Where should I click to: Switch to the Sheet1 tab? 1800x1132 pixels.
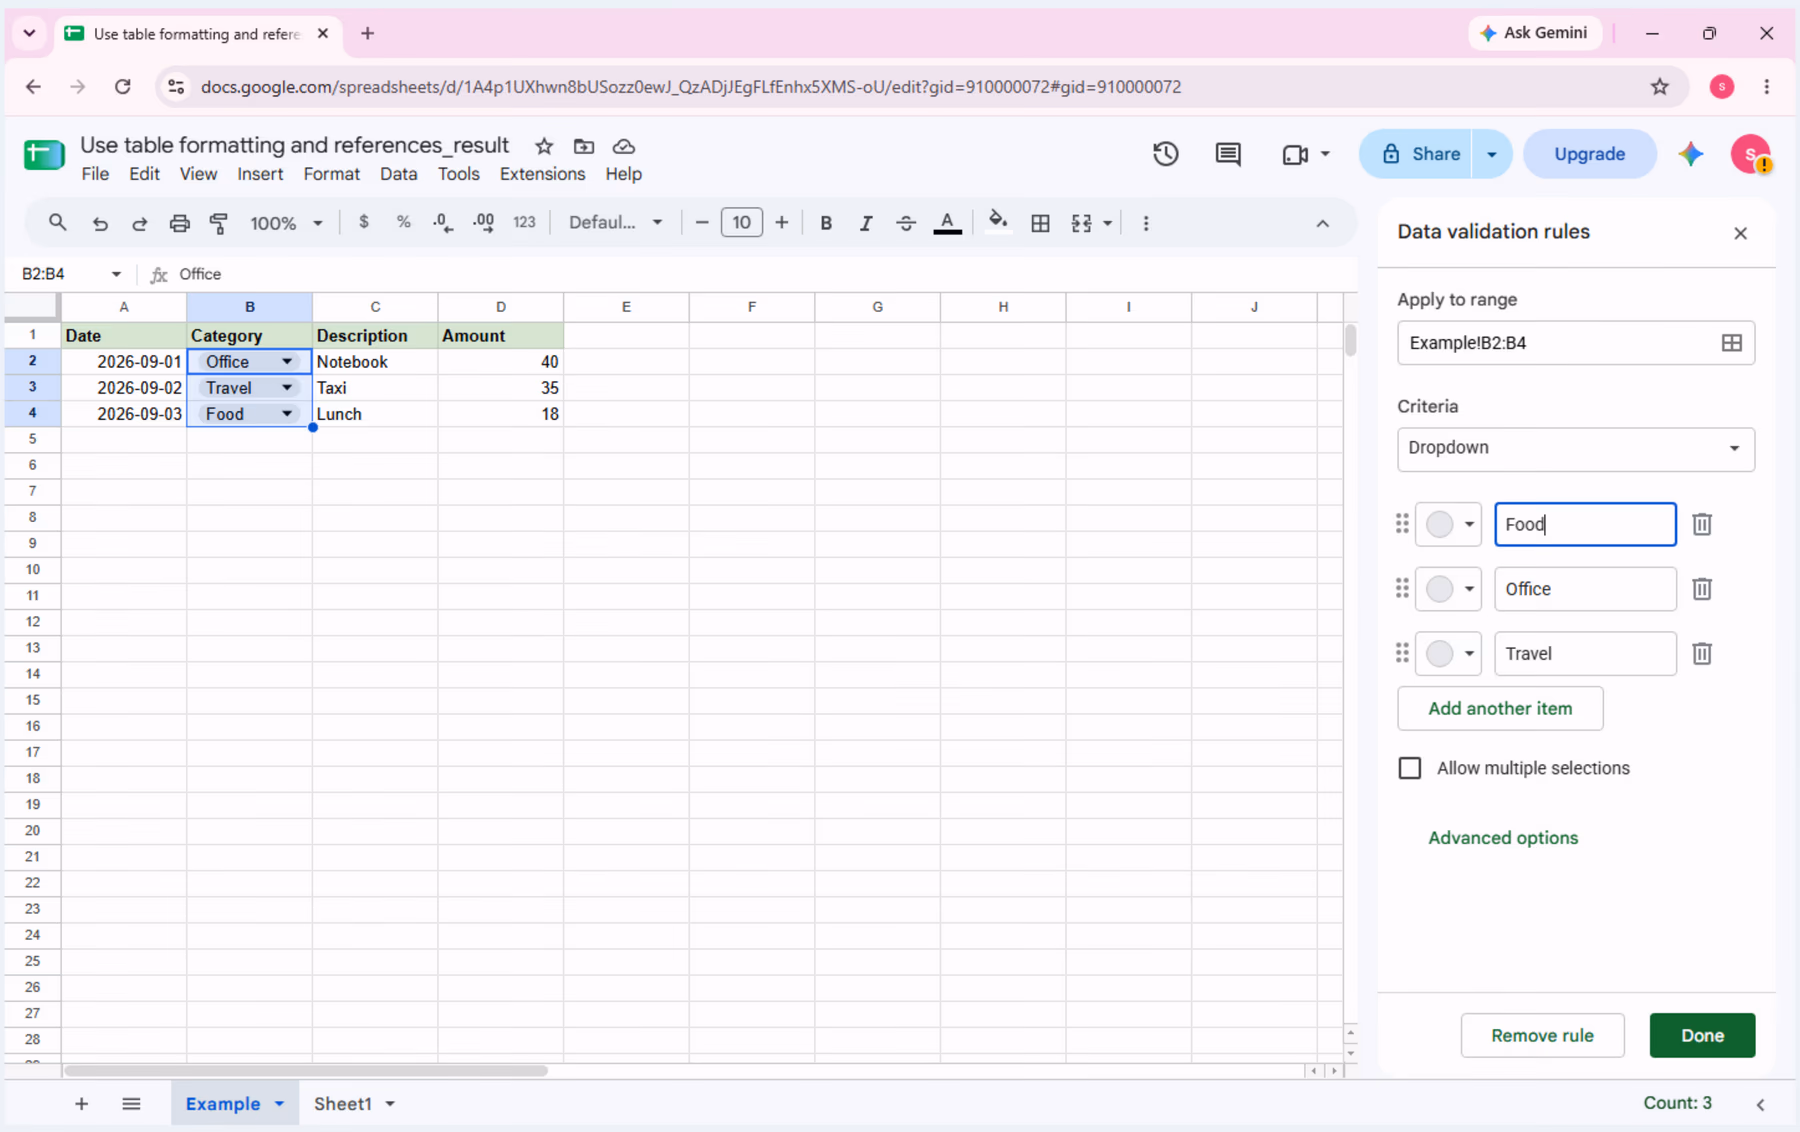click(x=343, y=1104)
